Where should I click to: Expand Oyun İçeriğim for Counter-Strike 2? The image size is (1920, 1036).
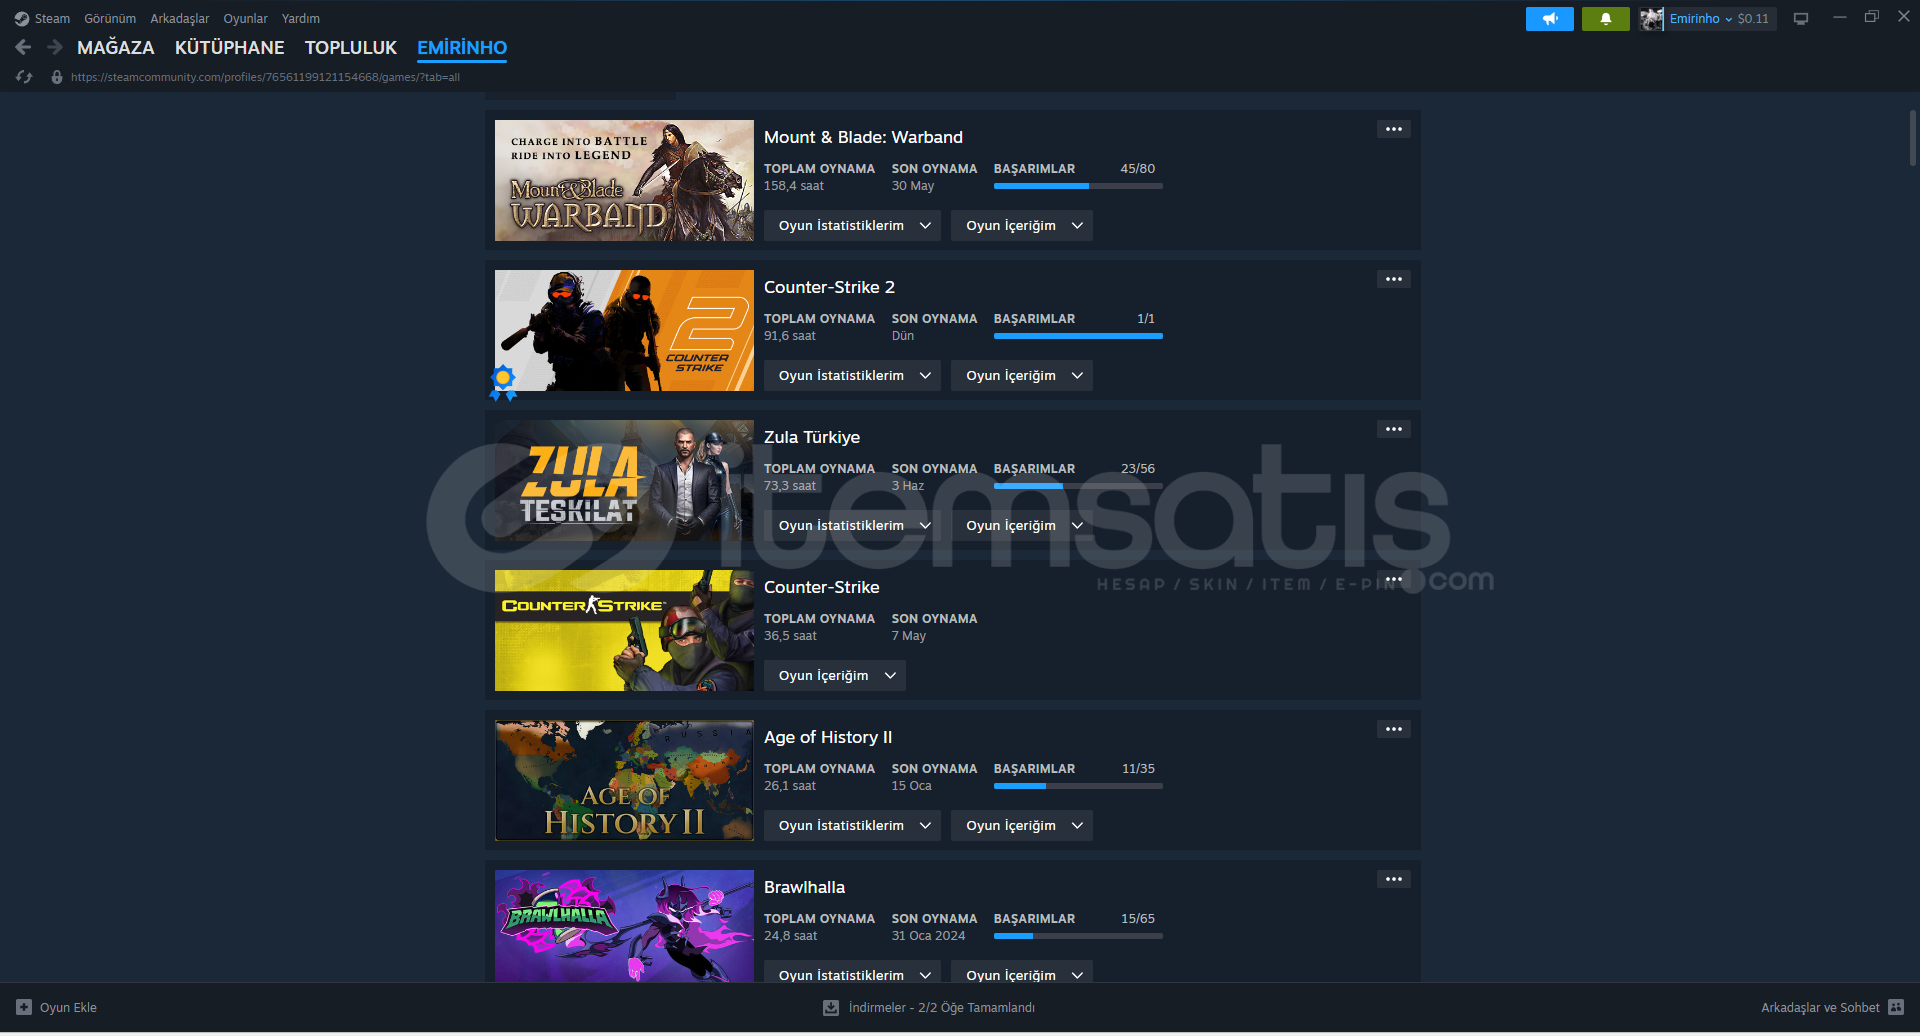pyautogui.click(x=1022, y=376)
